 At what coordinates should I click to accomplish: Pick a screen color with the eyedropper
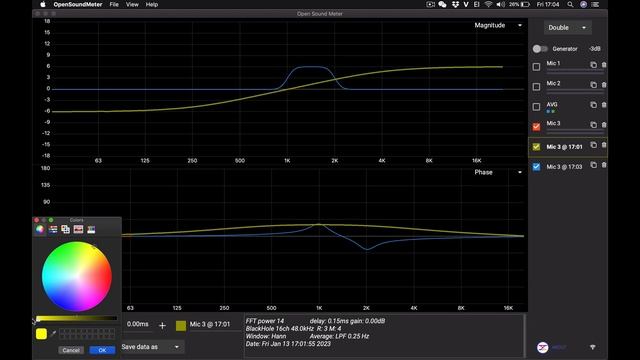pos(53,334)
